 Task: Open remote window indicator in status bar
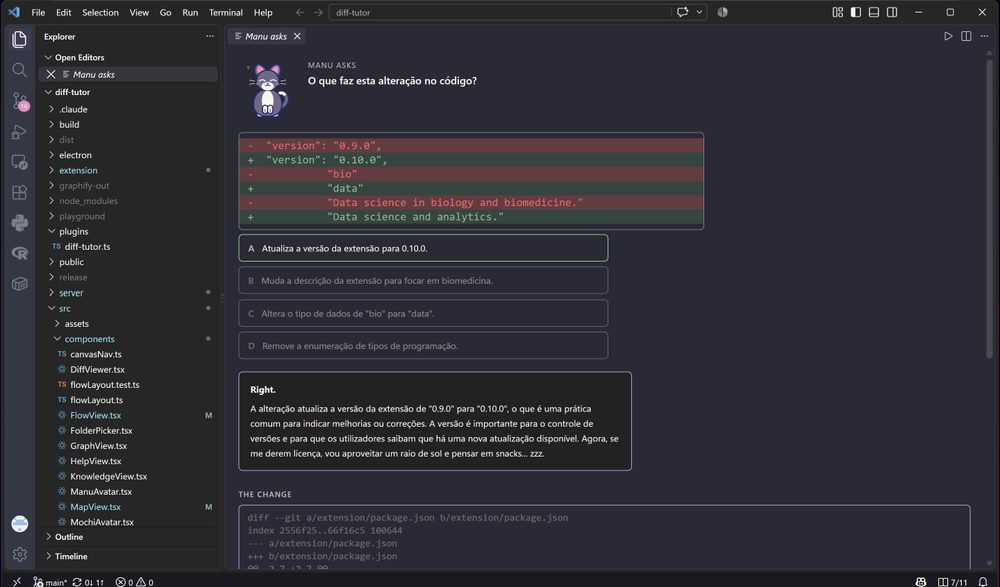17,581
